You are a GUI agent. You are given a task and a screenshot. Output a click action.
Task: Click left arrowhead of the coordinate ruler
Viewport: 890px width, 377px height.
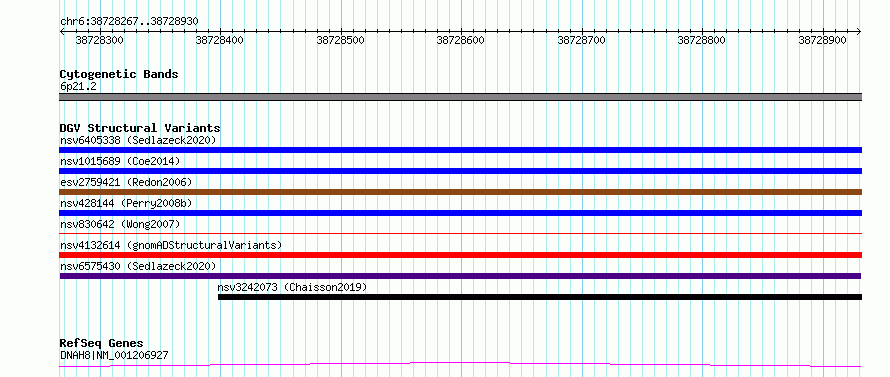click(62, 32)
